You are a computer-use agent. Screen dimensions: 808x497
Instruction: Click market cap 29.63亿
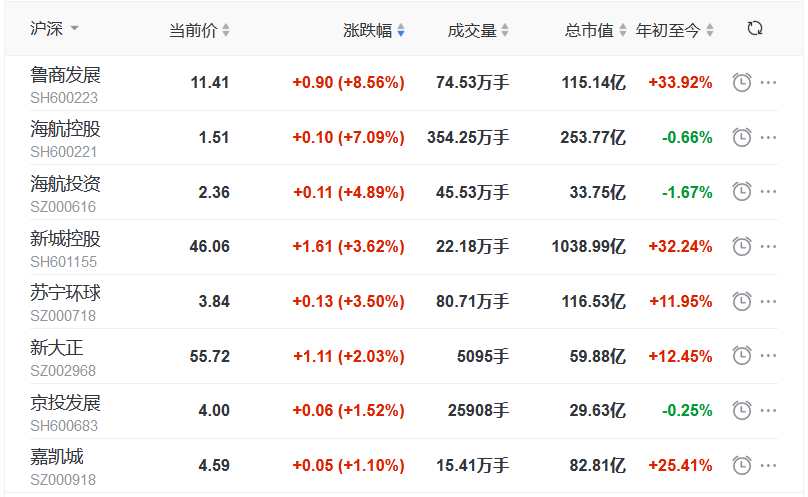(598, 410)
